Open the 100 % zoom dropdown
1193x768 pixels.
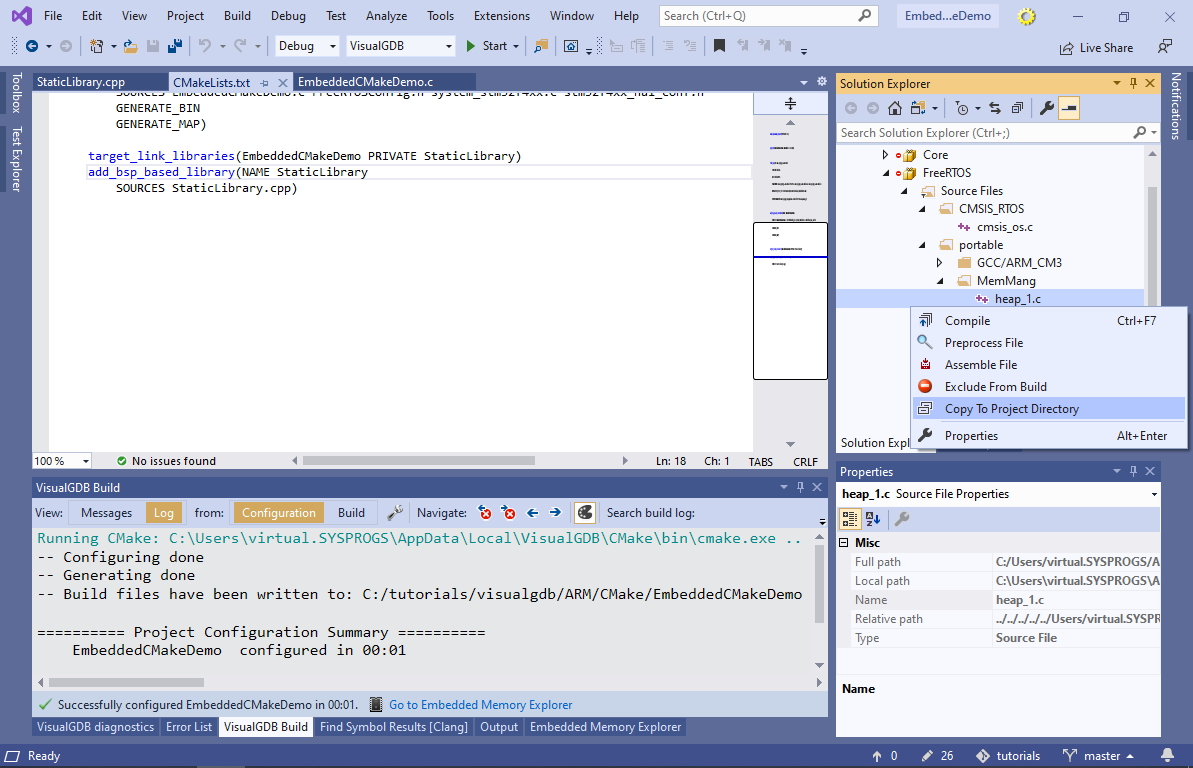pos(62,461)
